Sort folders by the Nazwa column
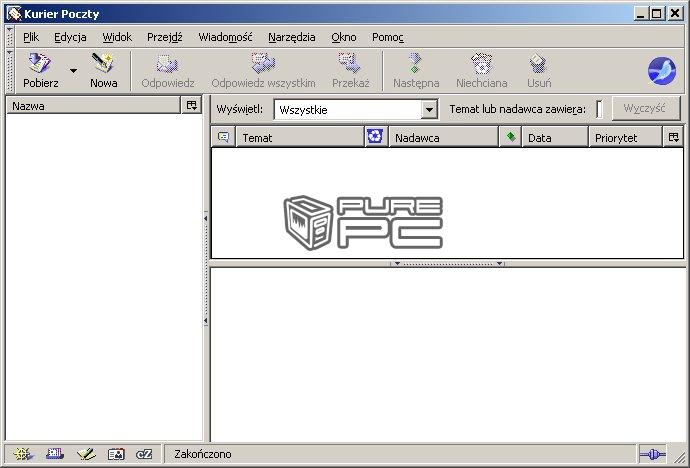The image size is (690, 468). pos(93,106)
